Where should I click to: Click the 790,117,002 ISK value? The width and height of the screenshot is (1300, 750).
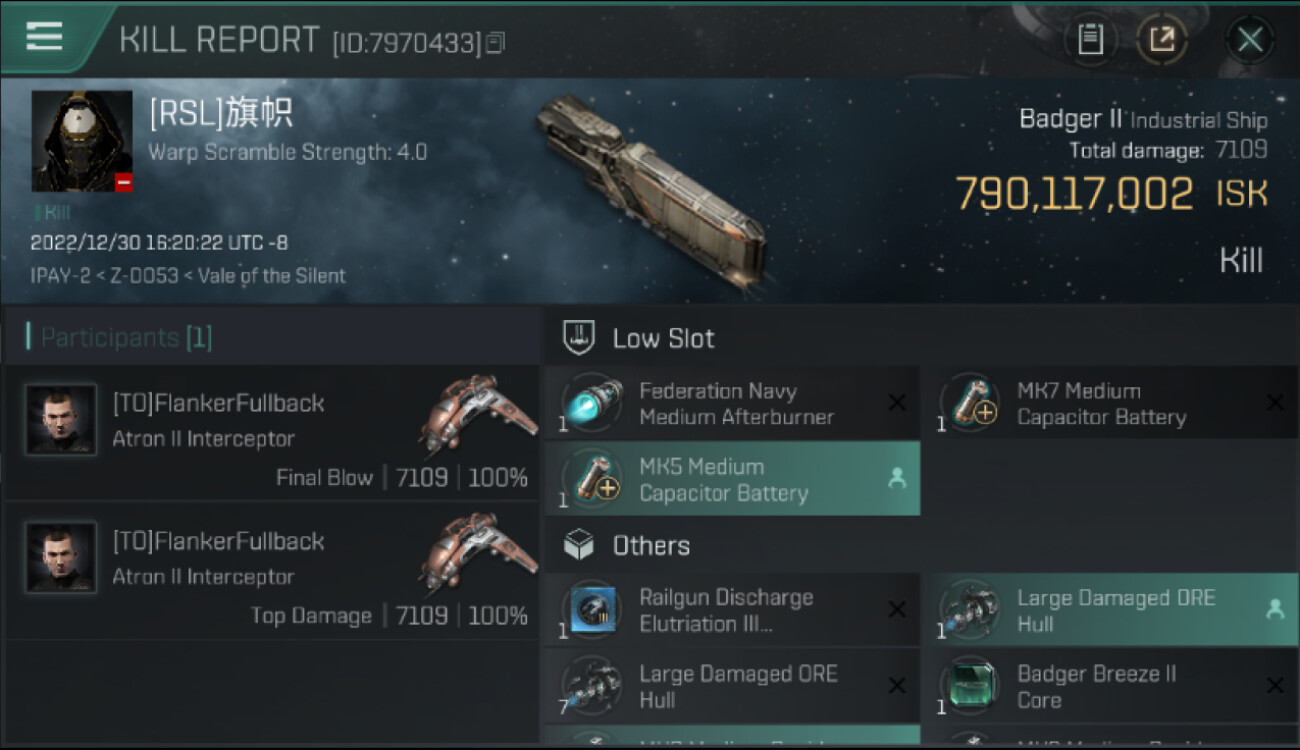[x=1074, y=193]
